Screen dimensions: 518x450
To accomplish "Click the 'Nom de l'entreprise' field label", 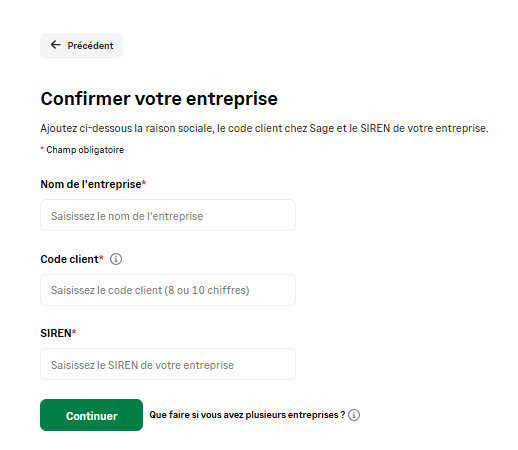I will point(91,184).
